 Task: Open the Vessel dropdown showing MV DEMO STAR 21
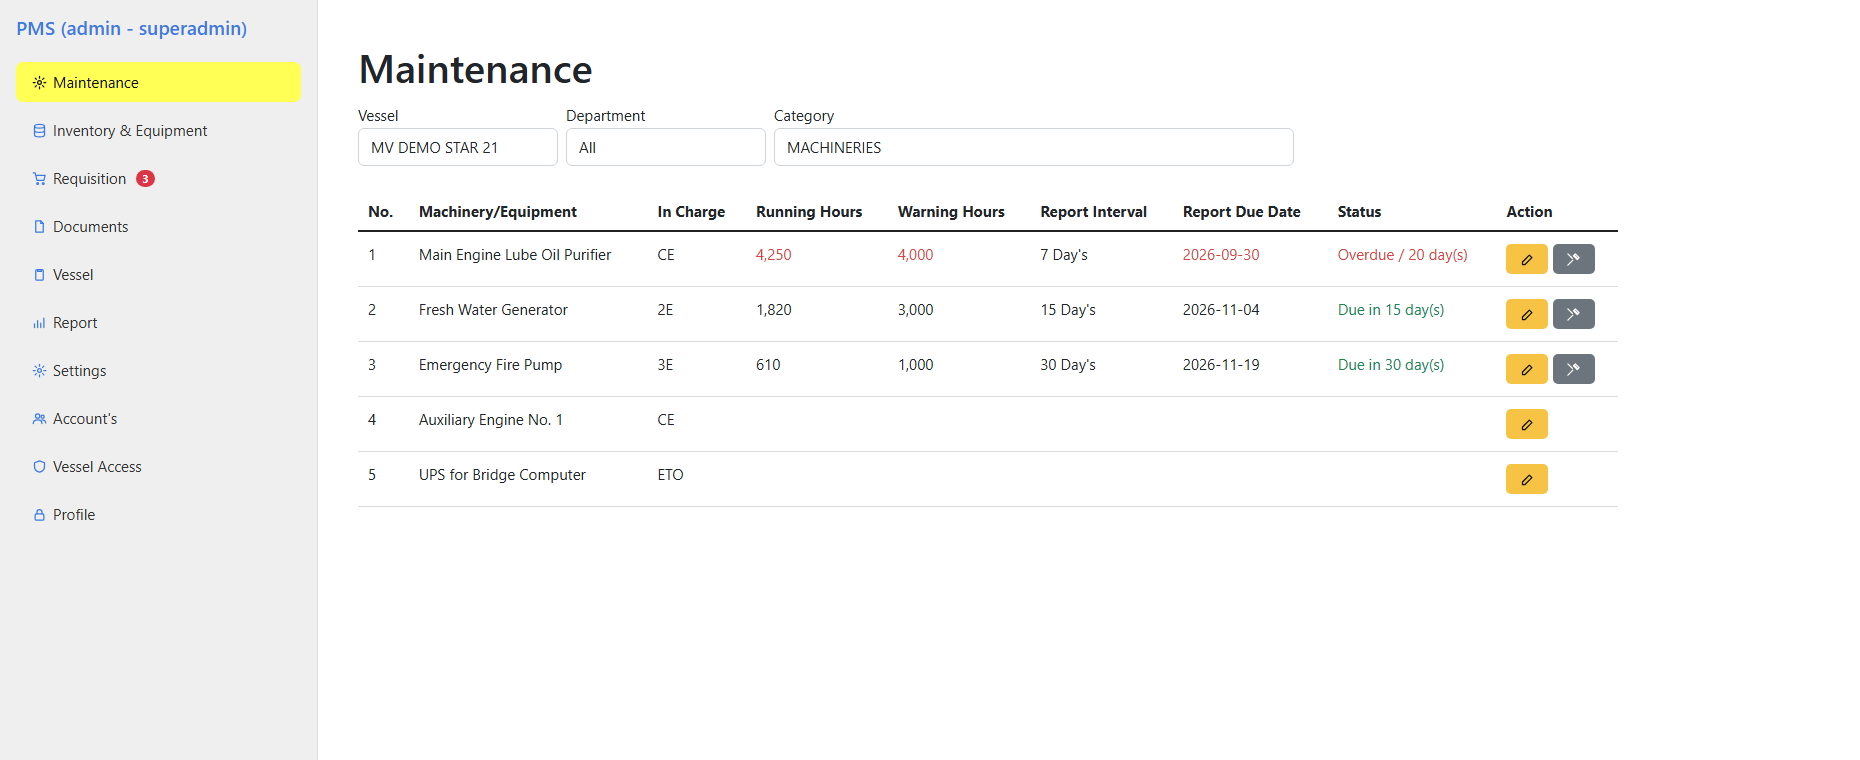point(458,147)
